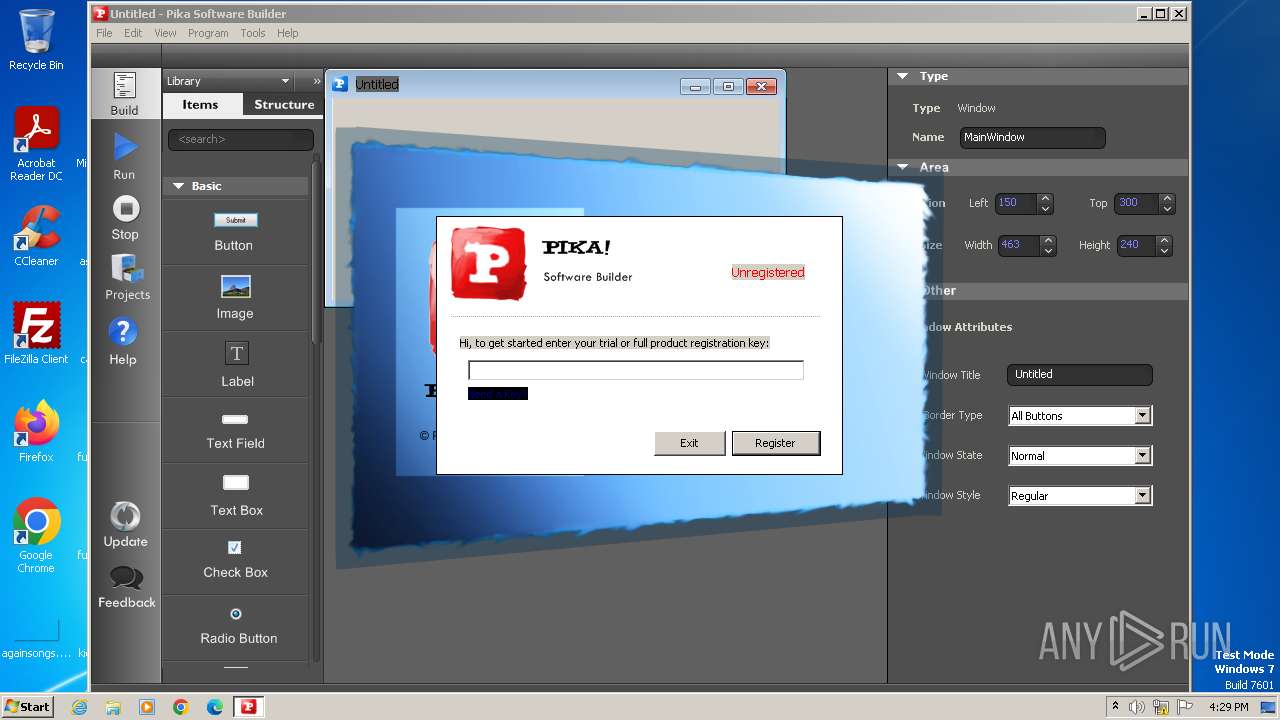The image size is (1280, 720).
Task: Click the clock showing 4:29 PM
Action: 1229,707
